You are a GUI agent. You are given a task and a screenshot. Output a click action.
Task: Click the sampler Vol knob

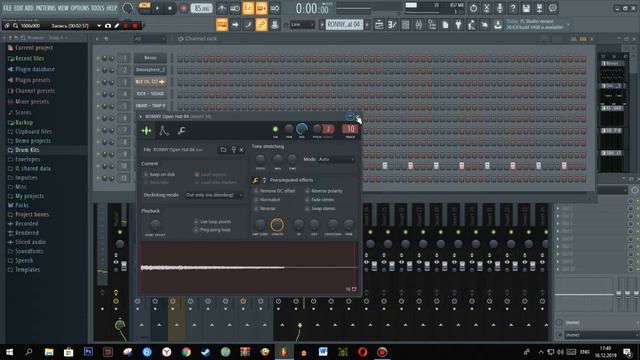[302, 129]
